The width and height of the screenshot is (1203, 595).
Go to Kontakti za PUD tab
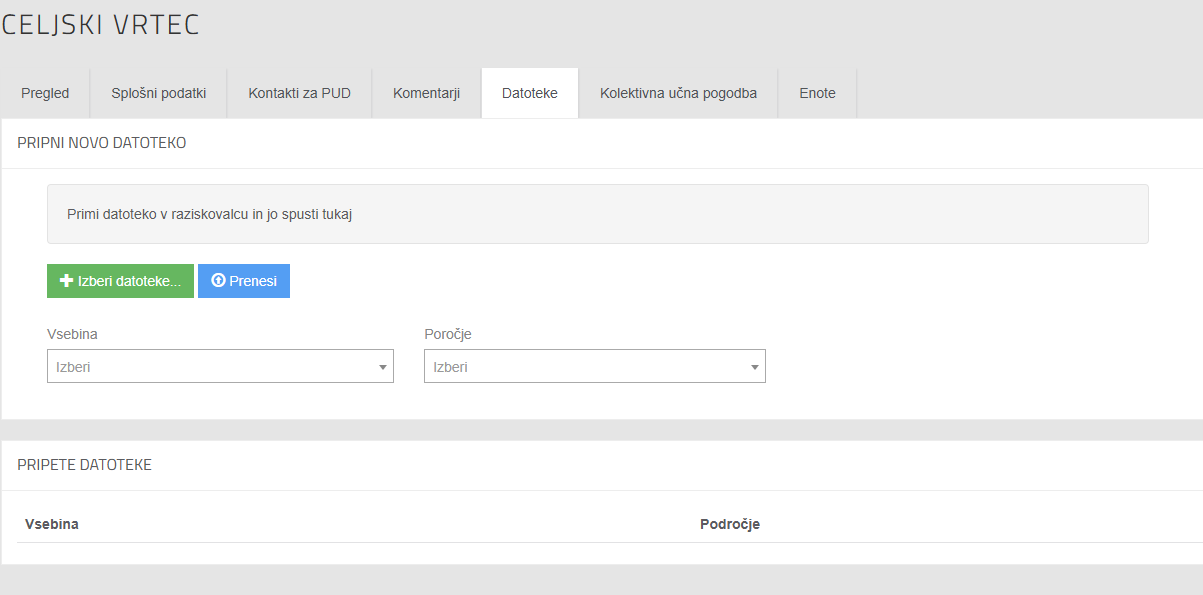[x=300, y=93]
